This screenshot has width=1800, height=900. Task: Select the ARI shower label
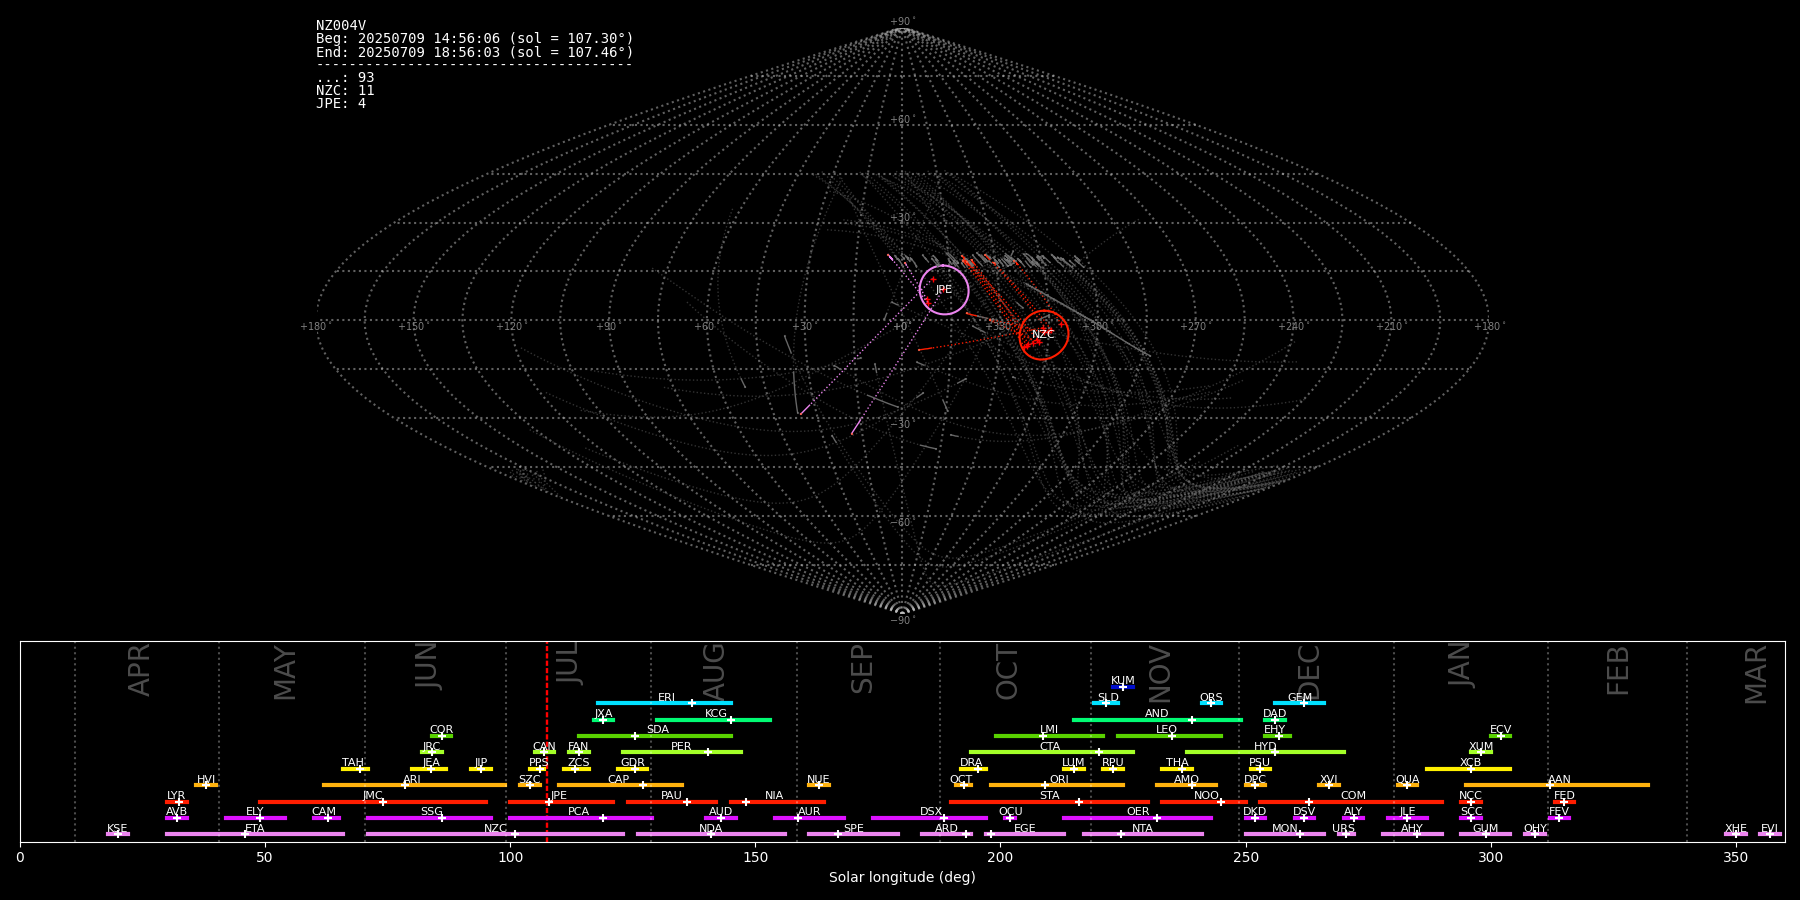[412, 780]
